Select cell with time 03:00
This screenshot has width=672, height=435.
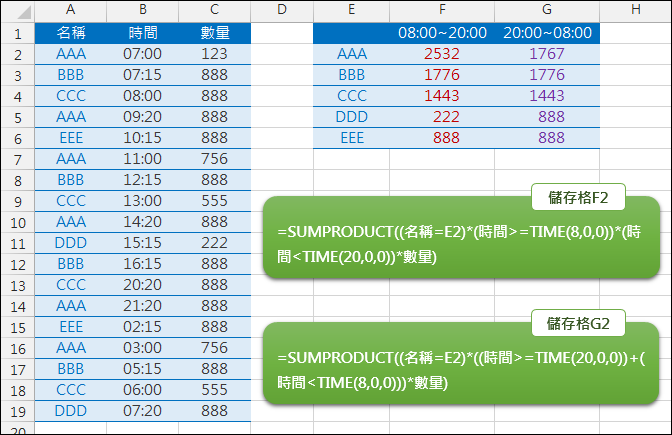(x=143, y=348)
